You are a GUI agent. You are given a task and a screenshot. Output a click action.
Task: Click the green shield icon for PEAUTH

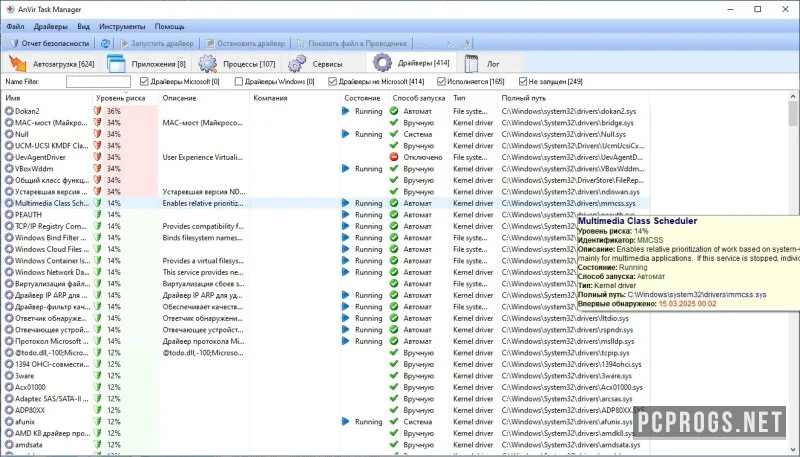point(98,215)
